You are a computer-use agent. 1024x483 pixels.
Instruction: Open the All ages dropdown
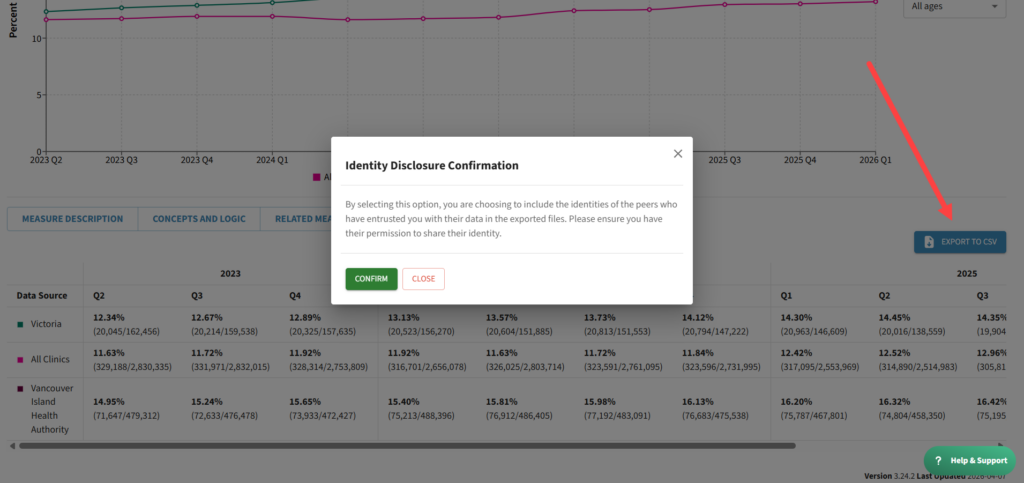tap(954, 7)
